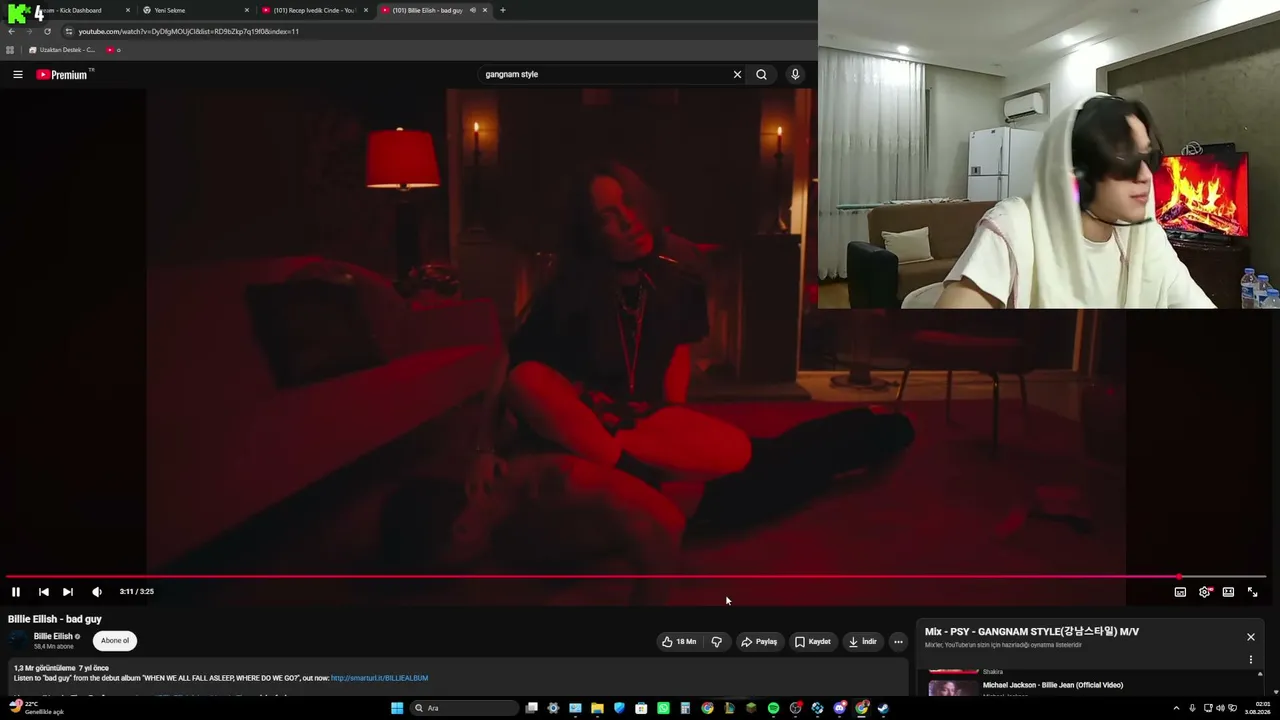Save the video with Kaydet
The height and width of the screenshot is (720, 1280).
coord(813,642)
